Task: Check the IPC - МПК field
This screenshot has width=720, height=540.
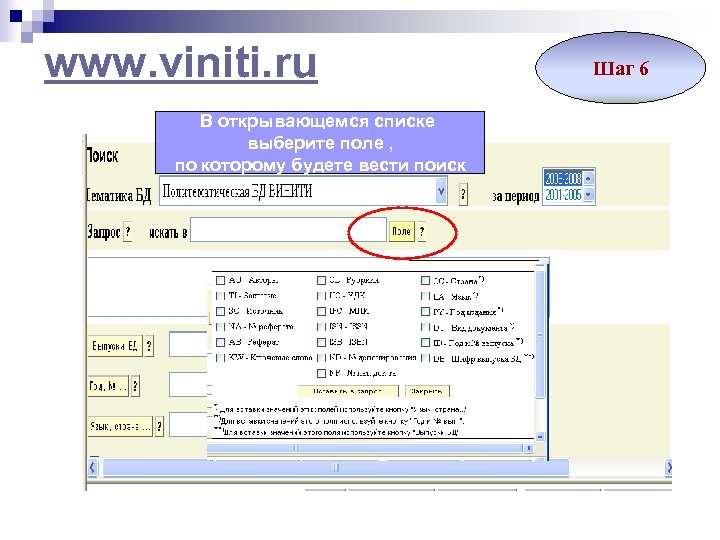Action: 321,311
